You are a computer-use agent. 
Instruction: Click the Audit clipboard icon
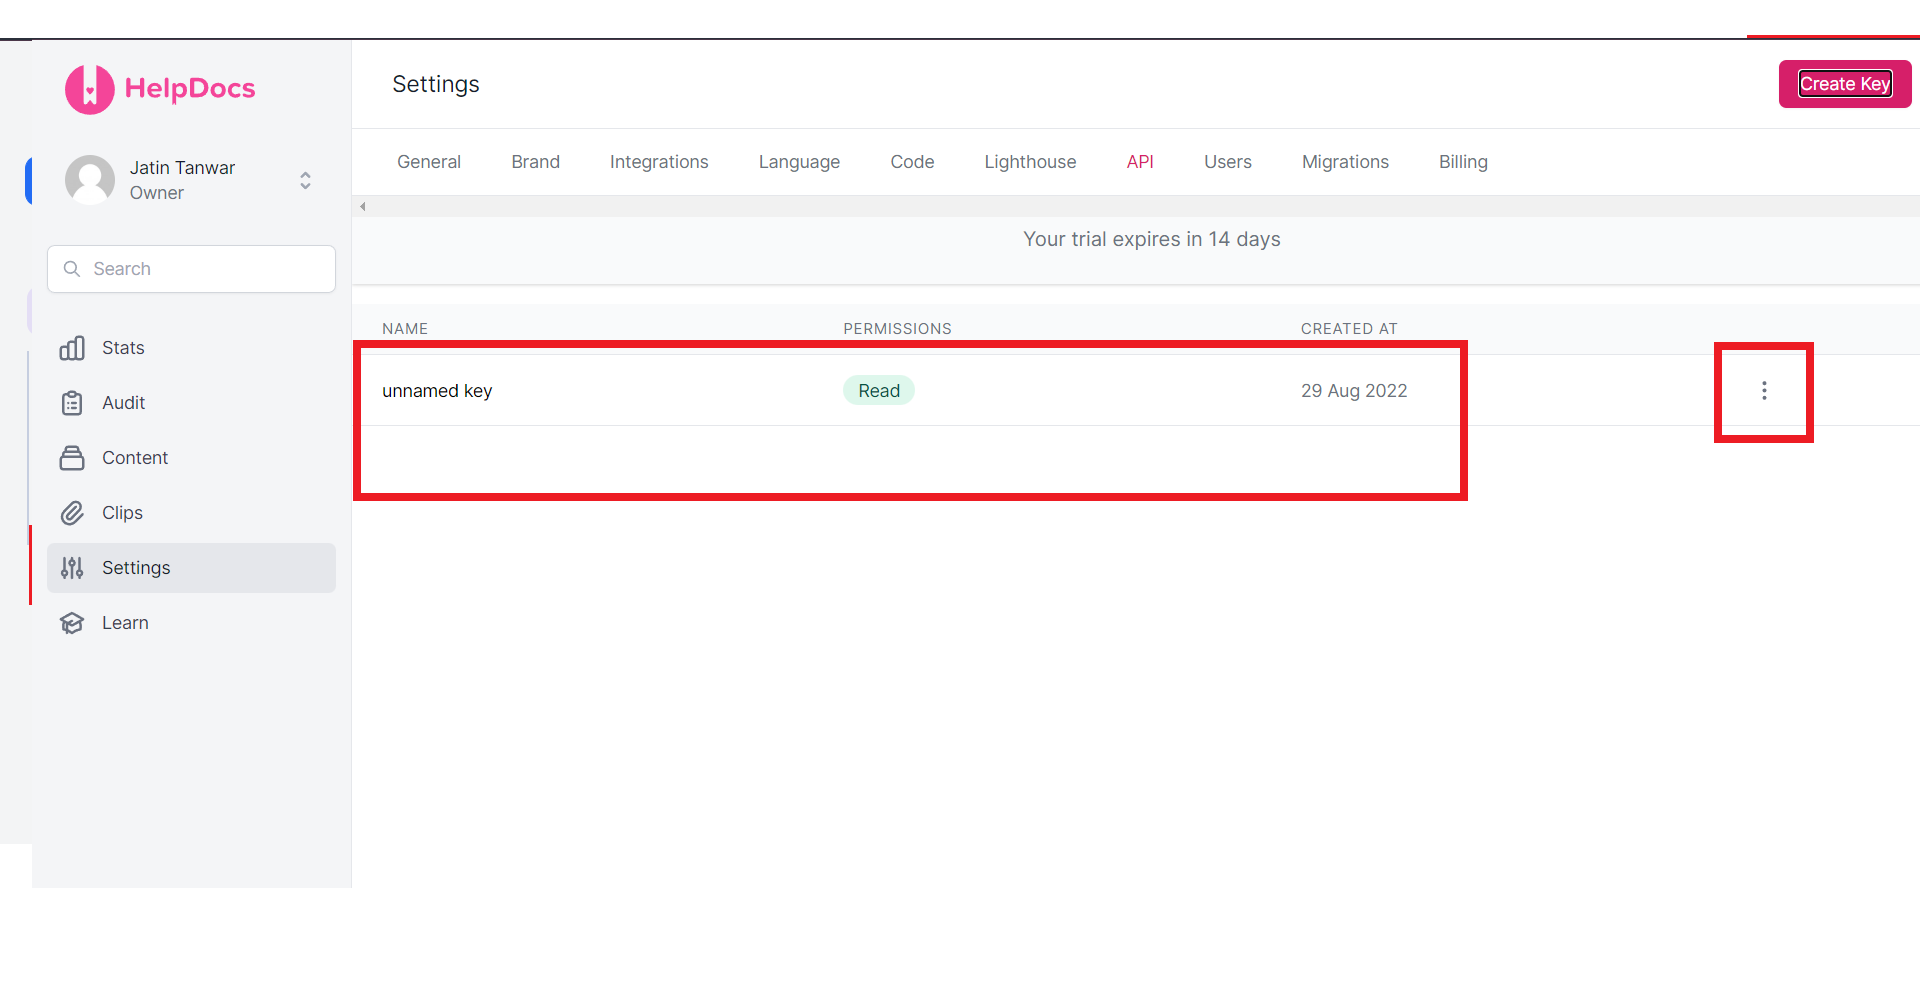(x=72, y=403)
